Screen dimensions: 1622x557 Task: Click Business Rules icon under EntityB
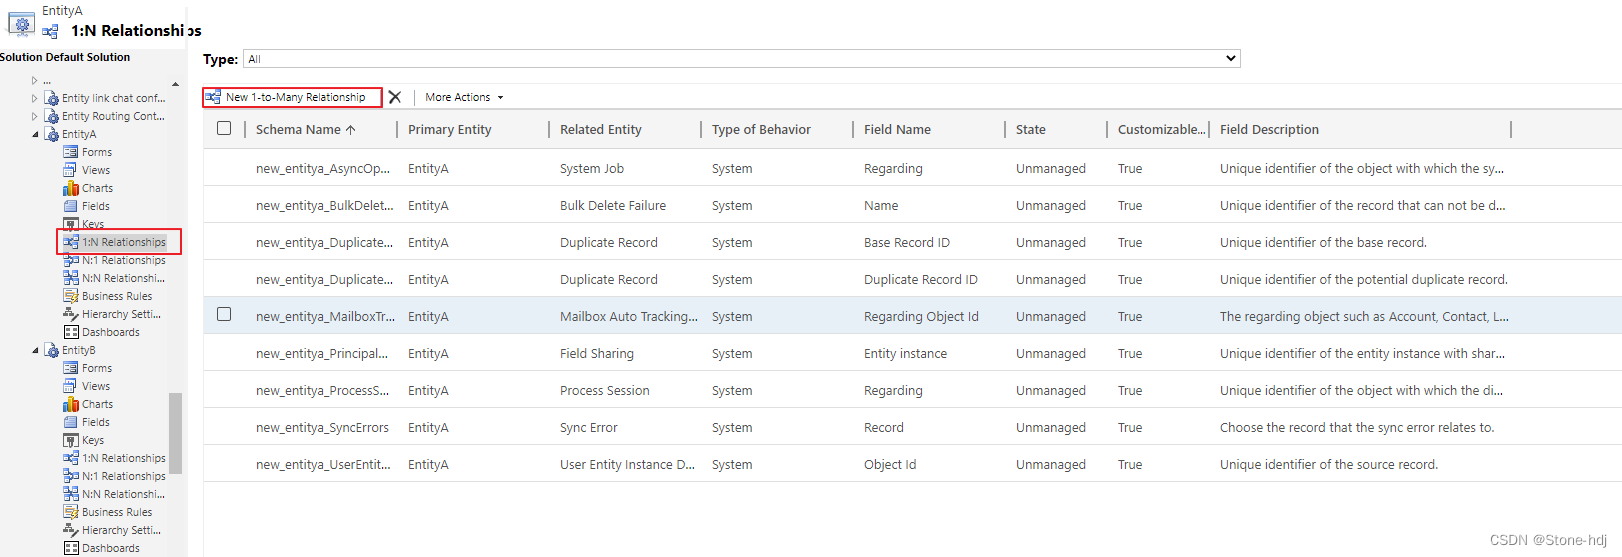tap(70, 512)
